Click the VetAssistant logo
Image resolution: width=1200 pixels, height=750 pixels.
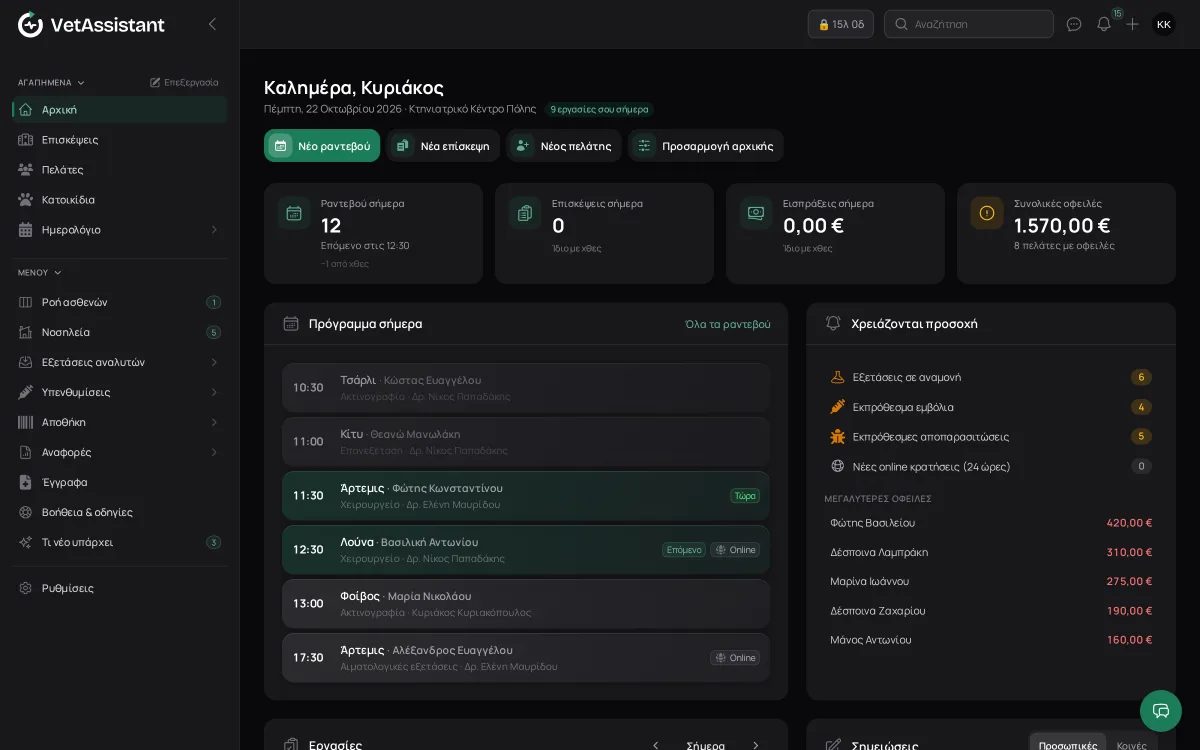pyautogui.click(x=92, y=24)
